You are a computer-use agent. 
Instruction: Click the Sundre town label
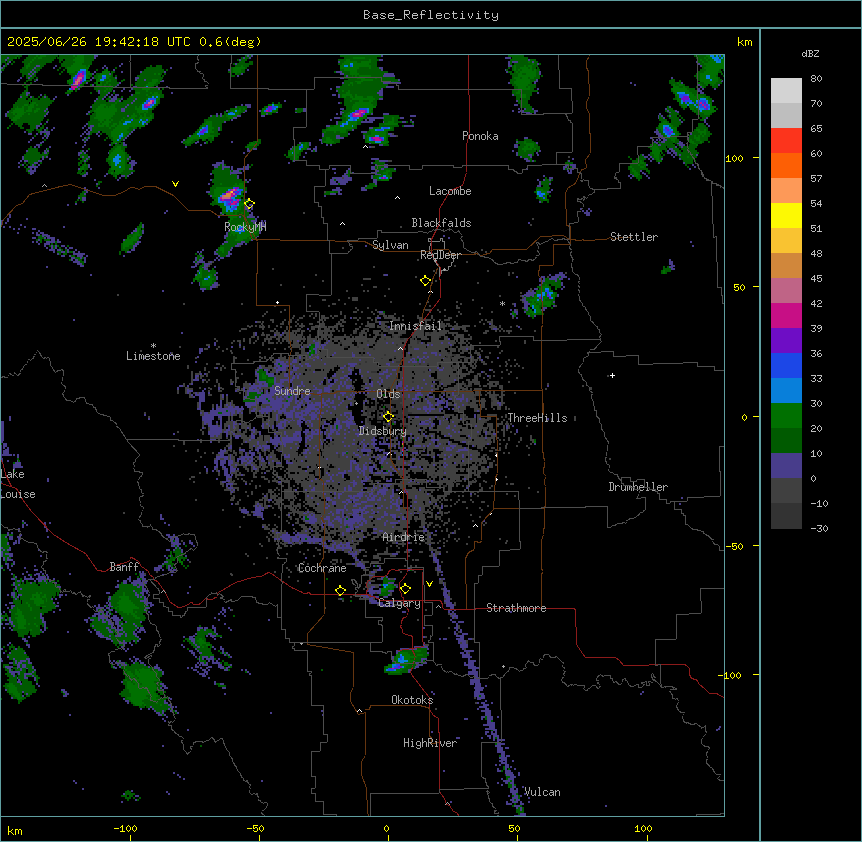(292, 391)
